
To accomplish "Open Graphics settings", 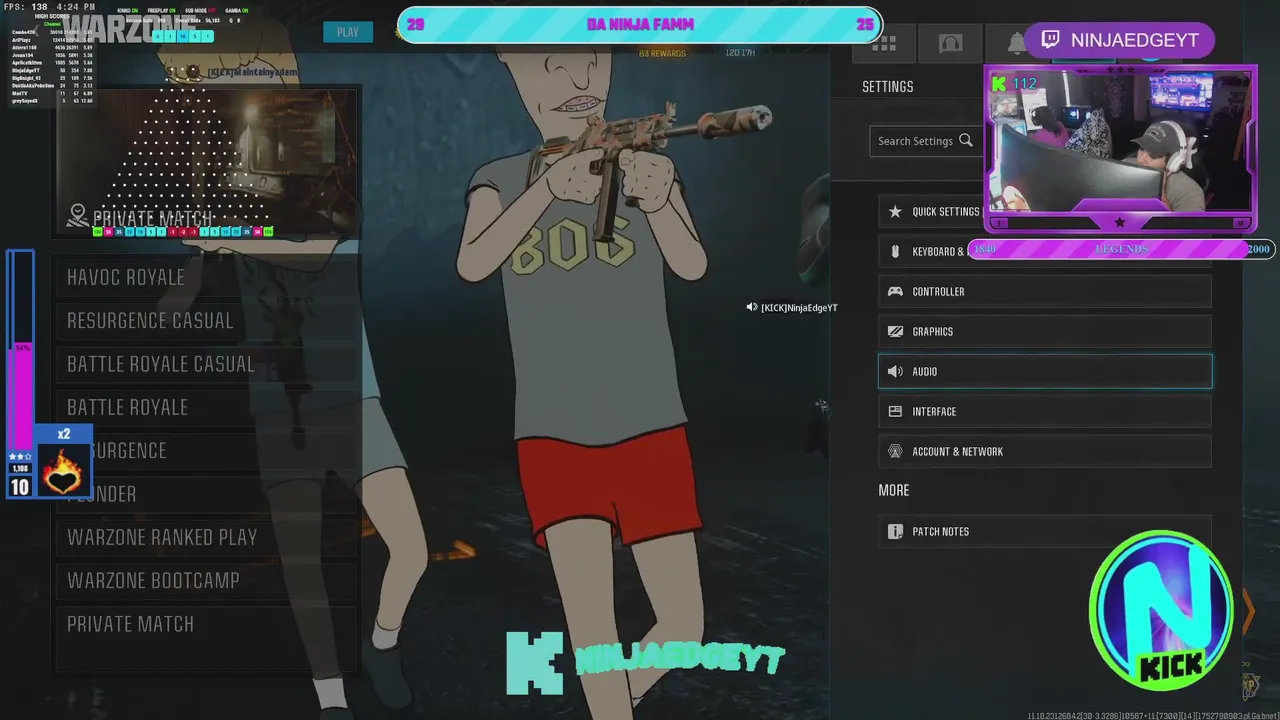I will [x=1045, y=332].
